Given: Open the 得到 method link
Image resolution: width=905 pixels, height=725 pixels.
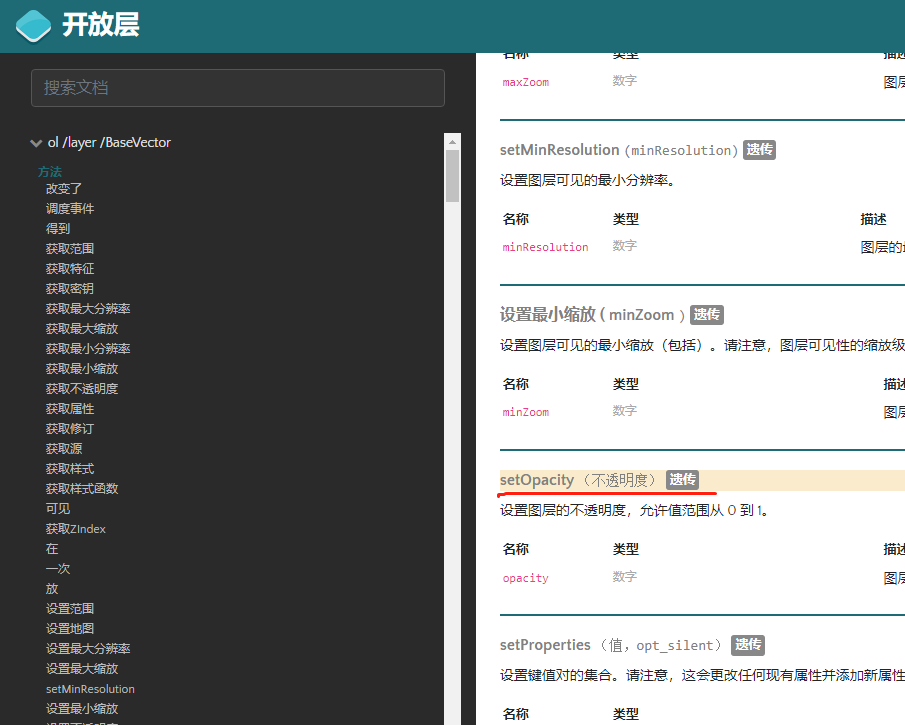Looking at the screenshot, I should (58, 229).
